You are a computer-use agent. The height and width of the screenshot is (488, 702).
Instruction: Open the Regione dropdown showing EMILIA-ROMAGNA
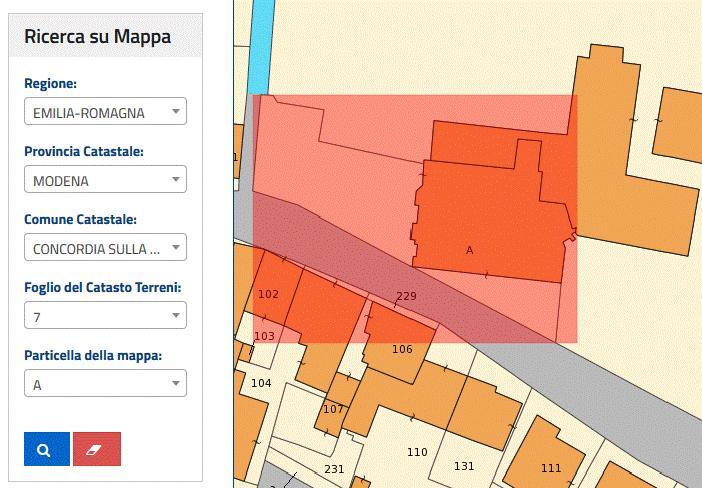point(105,113)
